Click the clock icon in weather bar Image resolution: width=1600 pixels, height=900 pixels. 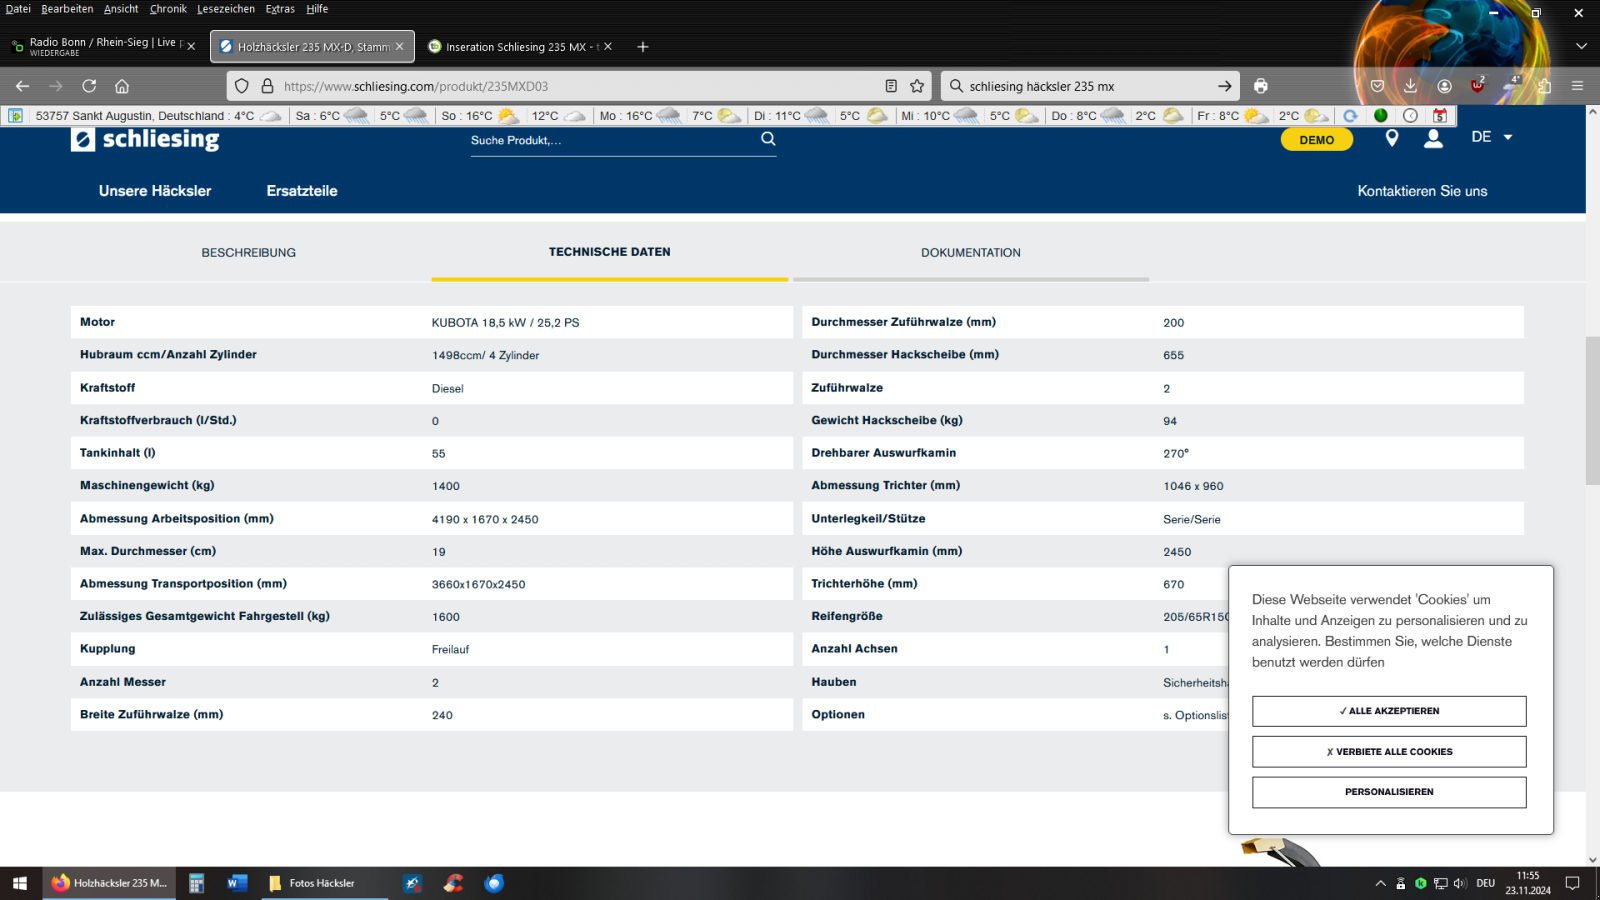click(x=1410, y=116)
